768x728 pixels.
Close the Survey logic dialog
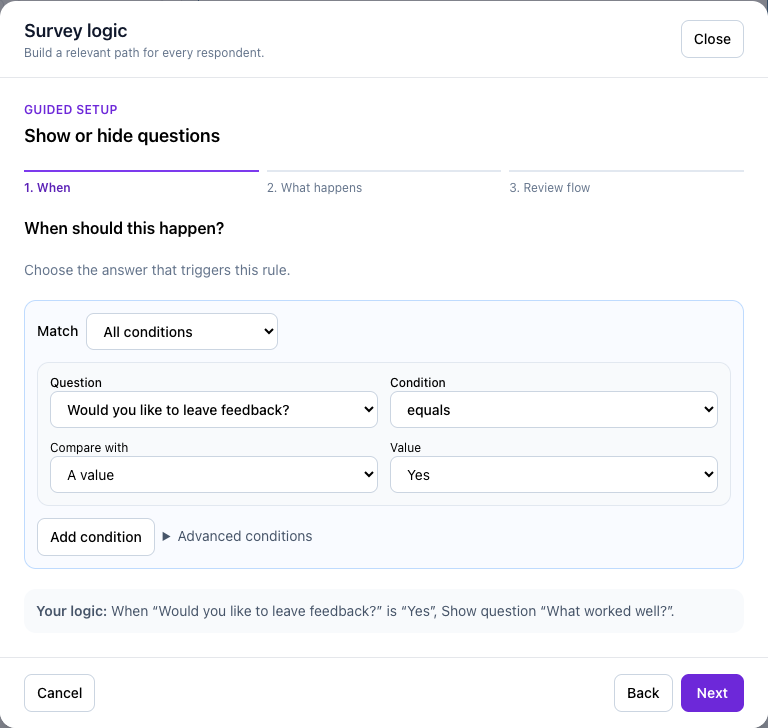pyautogui.click(x=712, y=39)
